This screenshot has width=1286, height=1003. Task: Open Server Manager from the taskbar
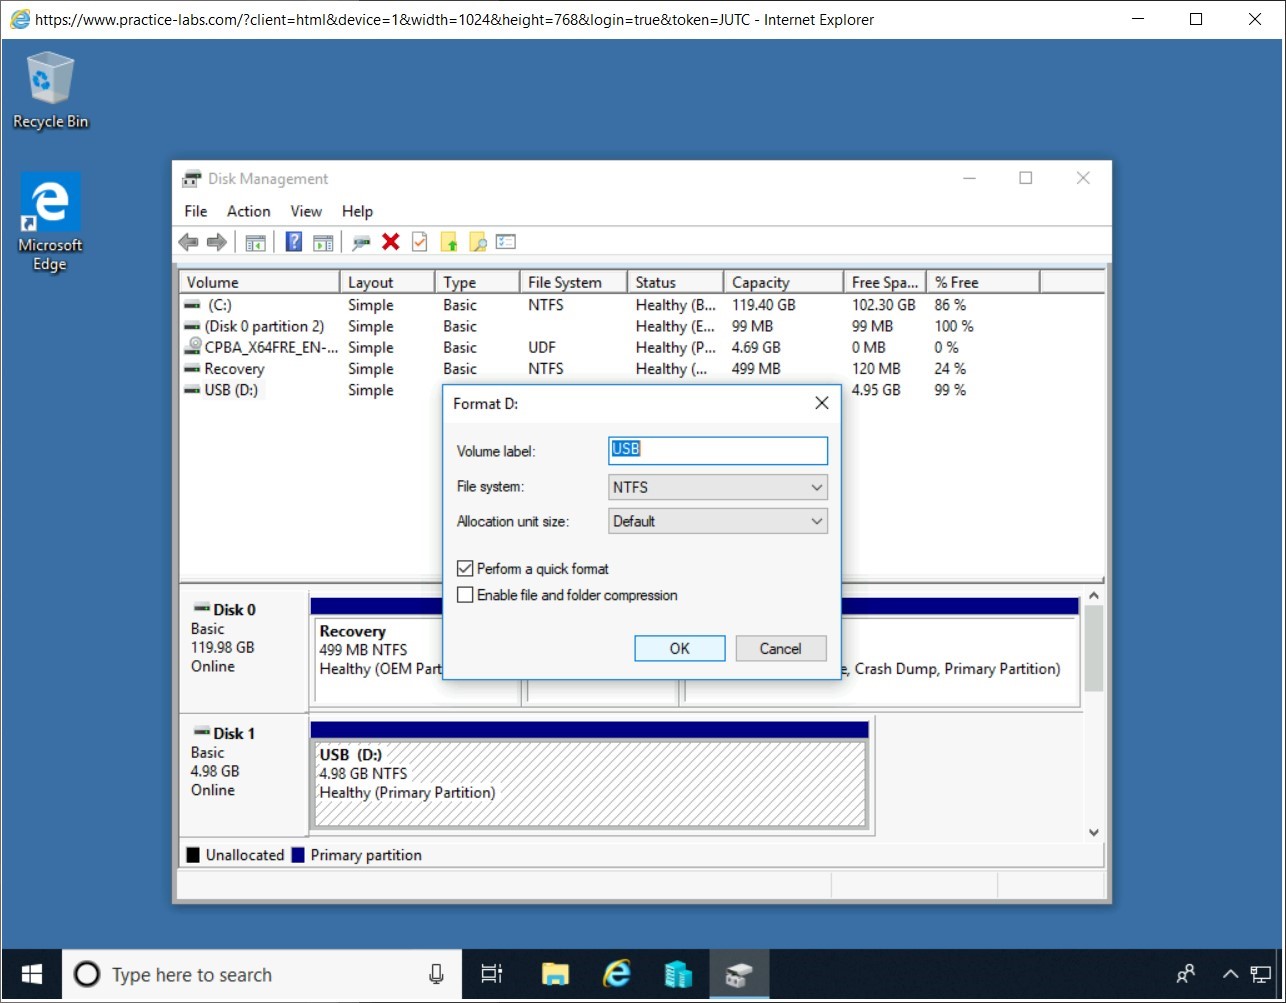tap(678, 974)
